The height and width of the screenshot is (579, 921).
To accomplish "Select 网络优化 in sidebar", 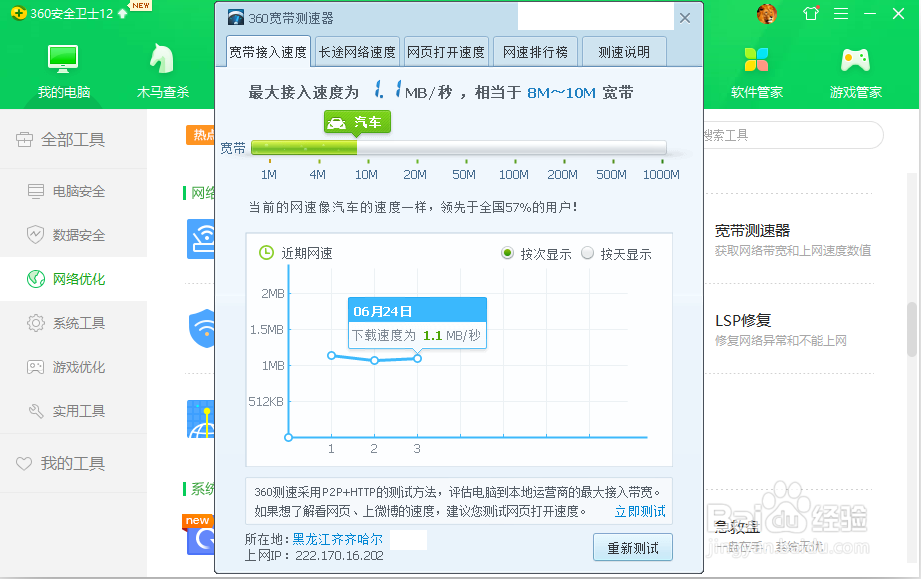I will pyautogui.click(x=73, y=279).
